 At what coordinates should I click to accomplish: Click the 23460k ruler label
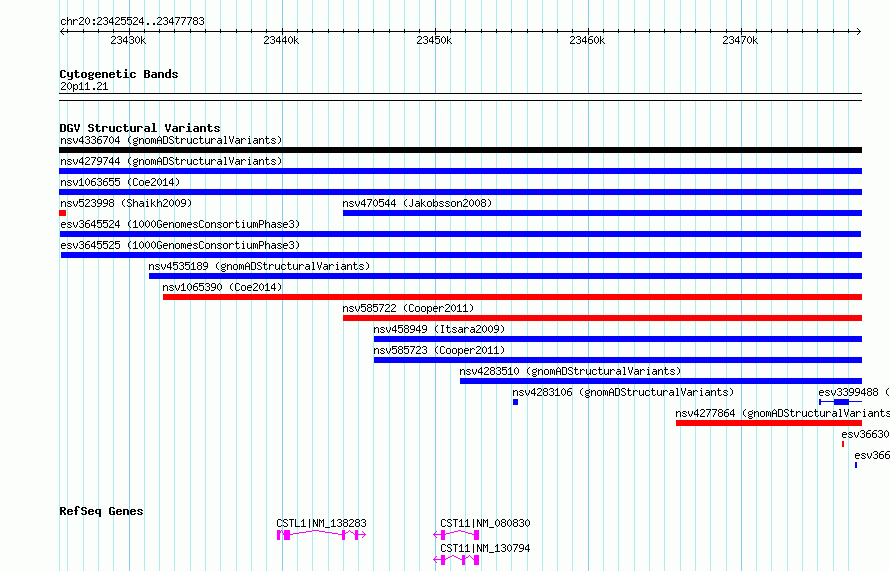587,40
